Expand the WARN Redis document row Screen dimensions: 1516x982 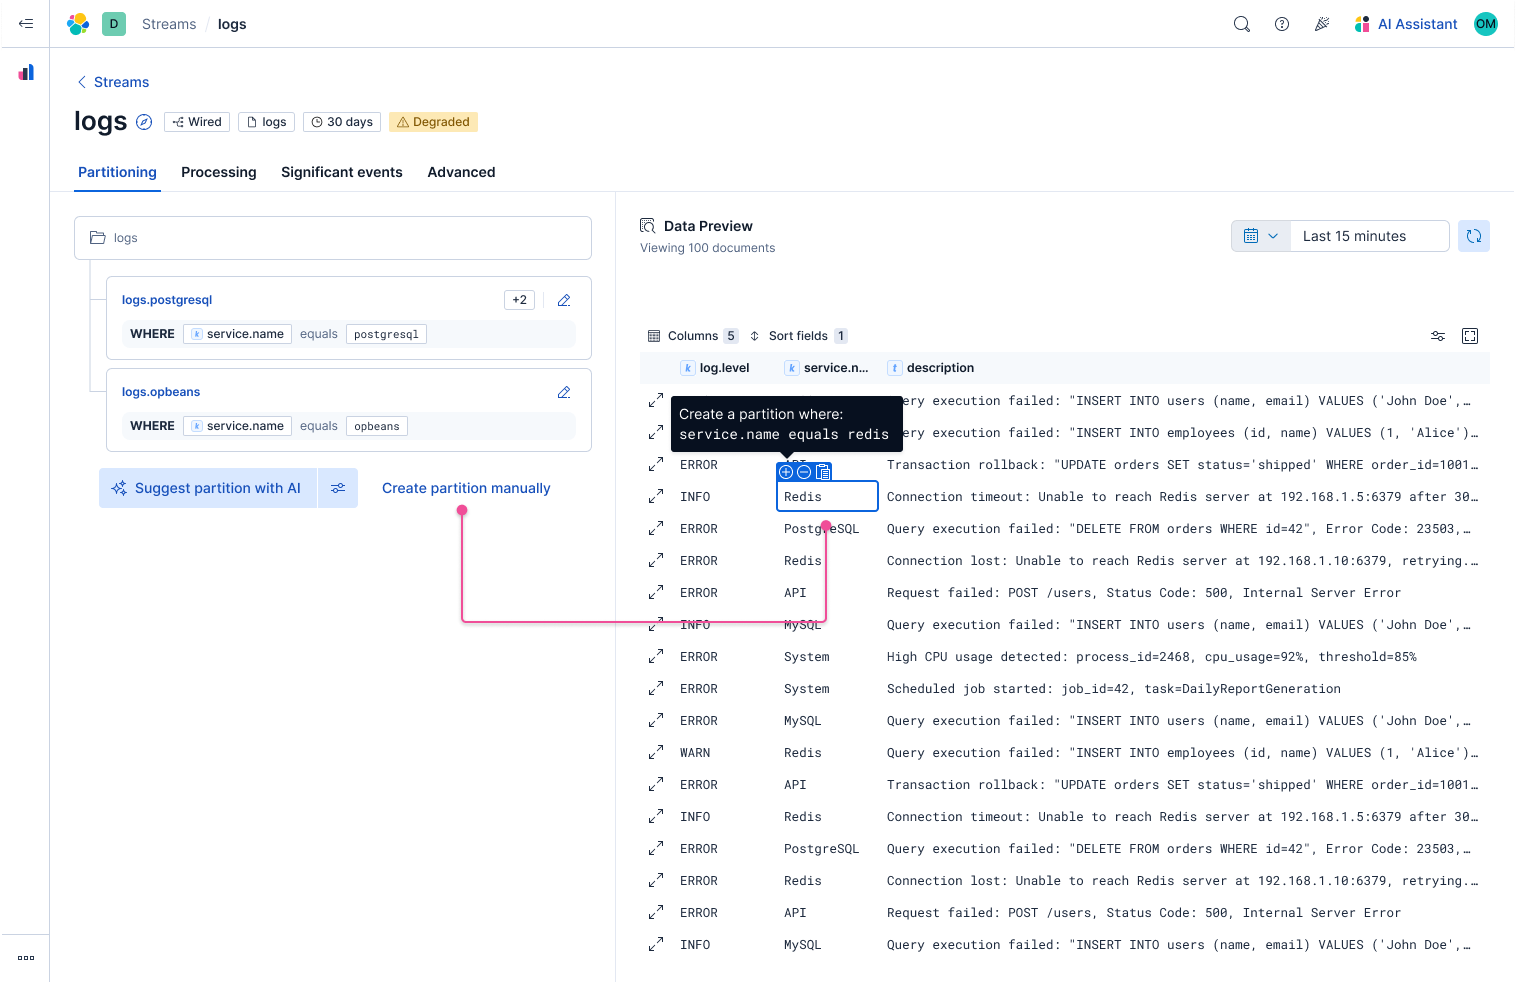pos(656,753)
